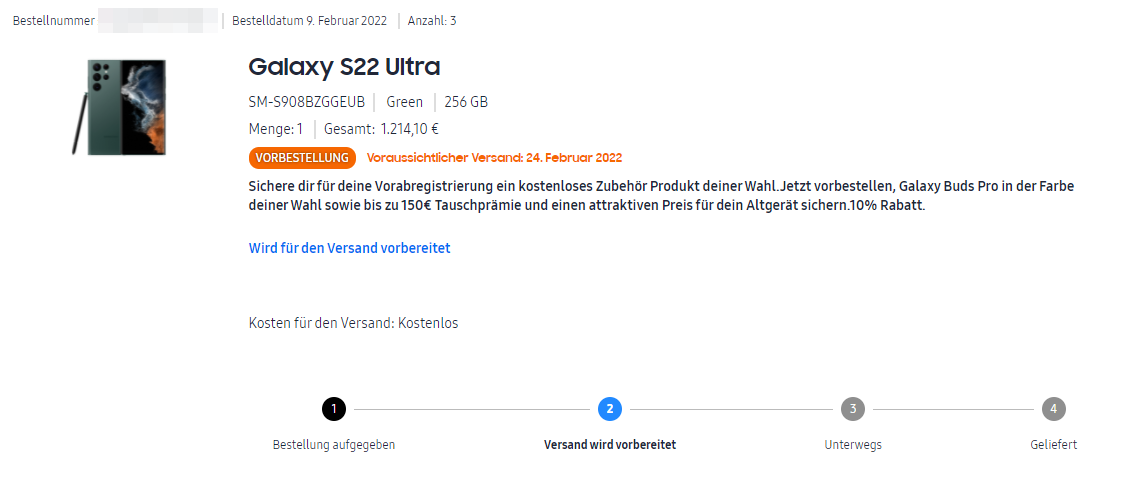Click the total price 1.214,10 €
Viewport: 1128px width, 485px height.
(x=410, y=130)
